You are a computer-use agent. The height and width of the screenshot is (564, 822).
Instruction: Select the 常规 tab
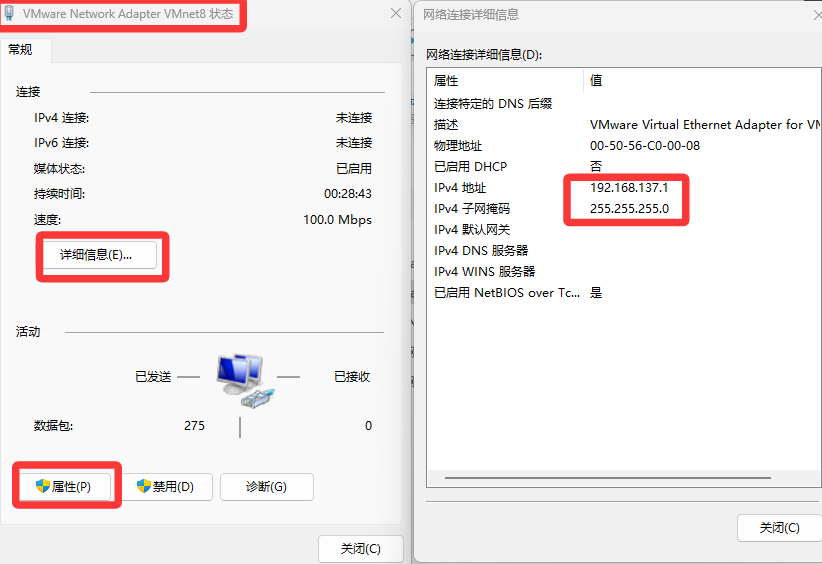[x=21, y=50]
